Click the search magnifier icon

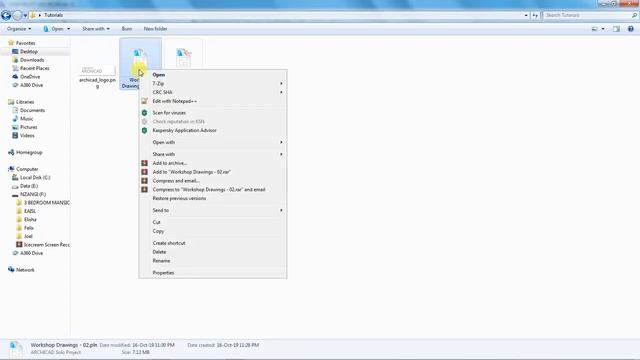coord(634,15)
